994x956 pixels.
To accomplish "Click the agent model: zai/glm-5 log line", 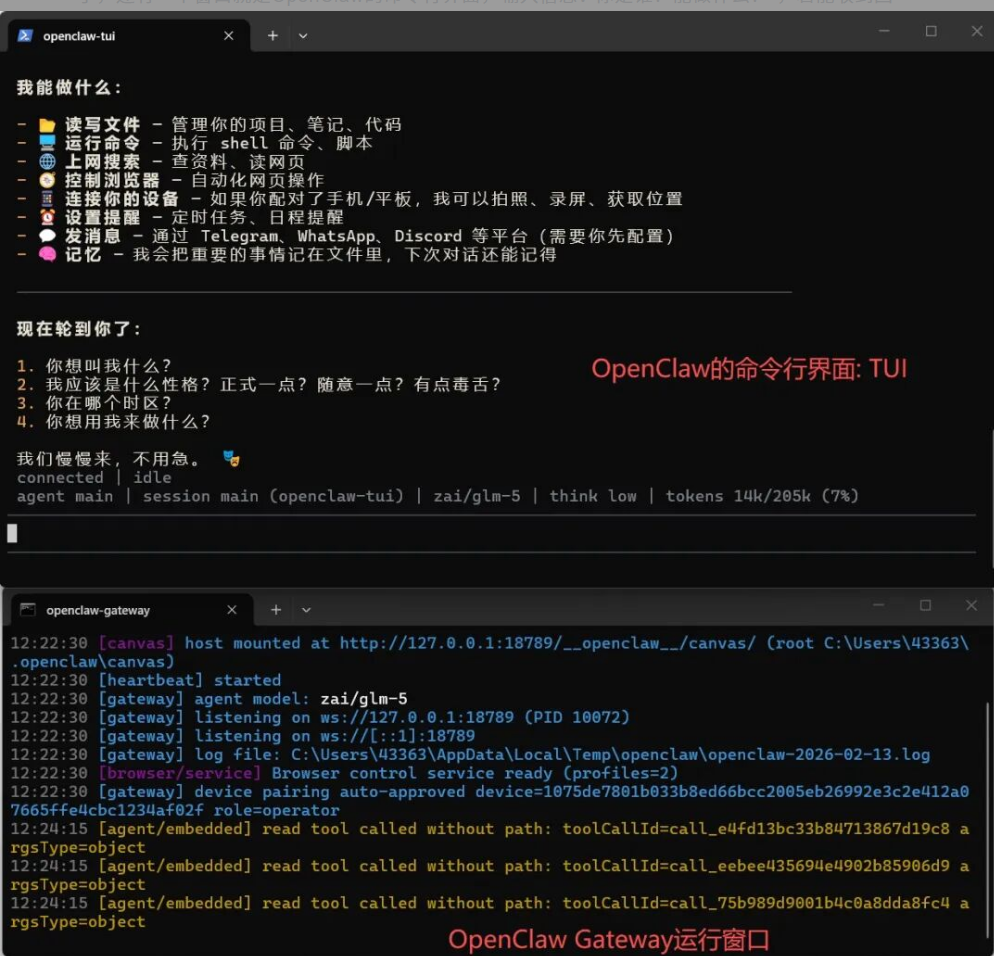I will [209, 699].
